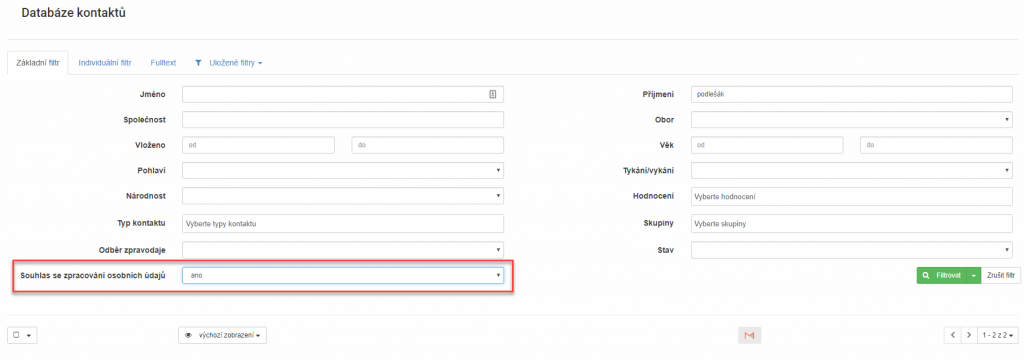Toggle the select-all checkbox
This screenshot has width=1024, height=364.
[x=16, y=335]
